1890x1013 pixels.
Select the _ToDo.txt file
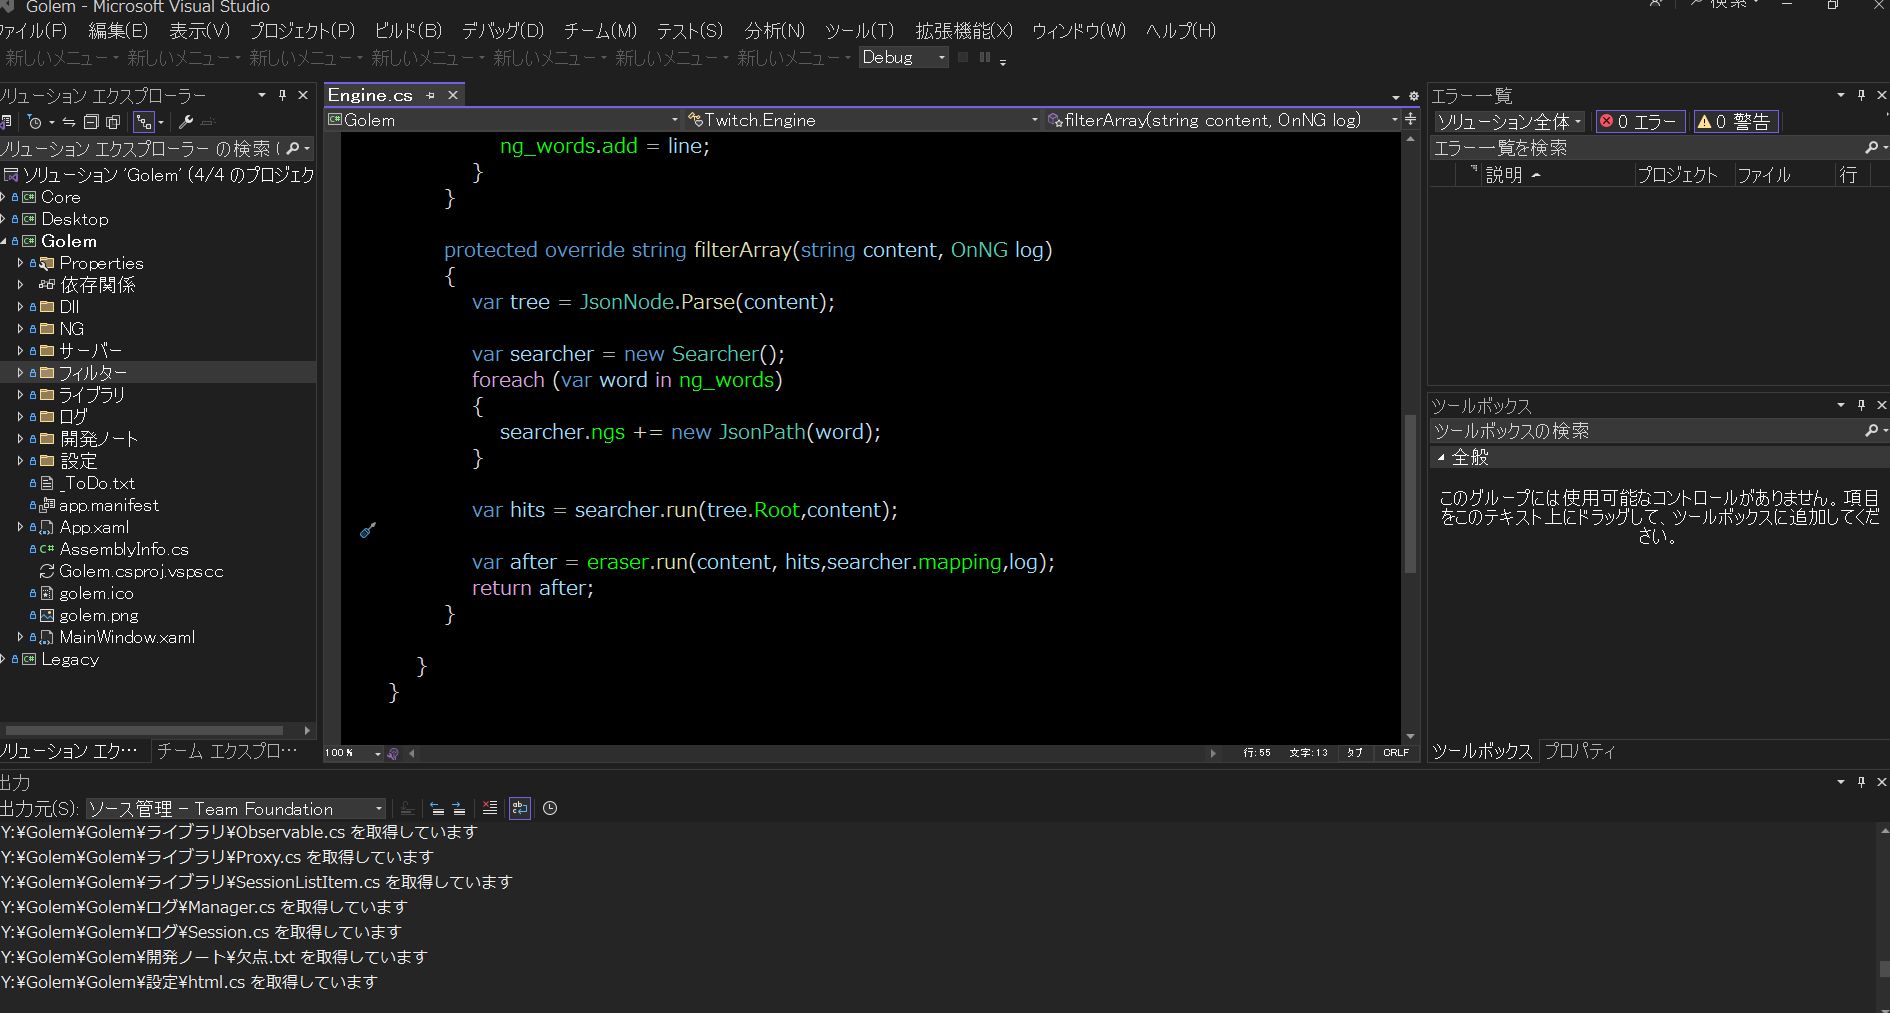tap(97, 483)
